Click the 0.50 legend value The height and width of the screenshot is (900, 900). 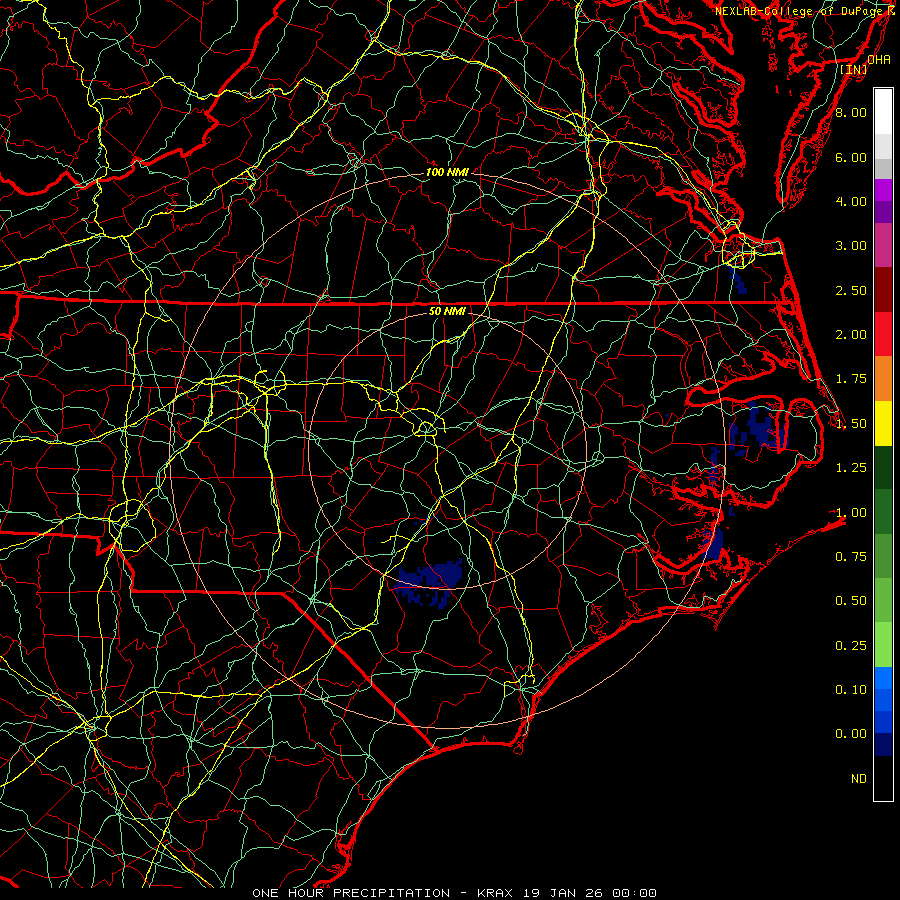(851, 601)
